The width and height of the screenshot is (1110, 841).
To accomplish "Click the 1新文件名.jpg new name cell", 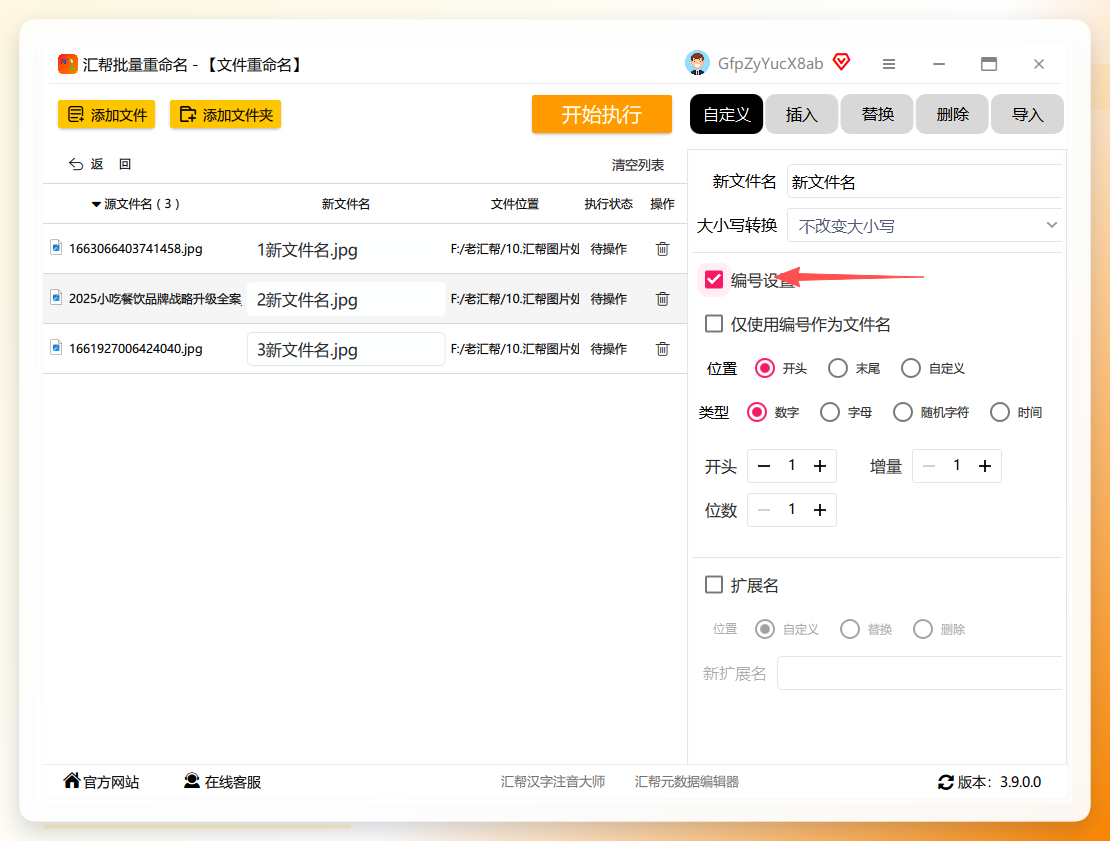I will coord(346,249).
